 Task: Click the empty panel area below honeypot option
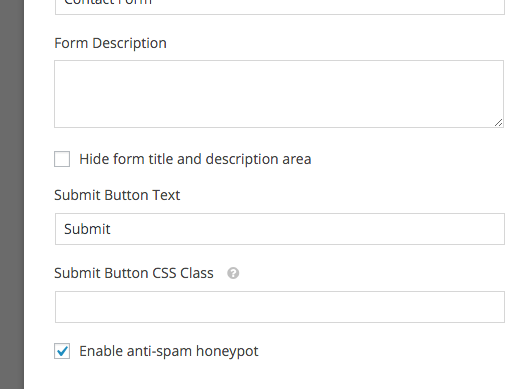click(274, 376)
